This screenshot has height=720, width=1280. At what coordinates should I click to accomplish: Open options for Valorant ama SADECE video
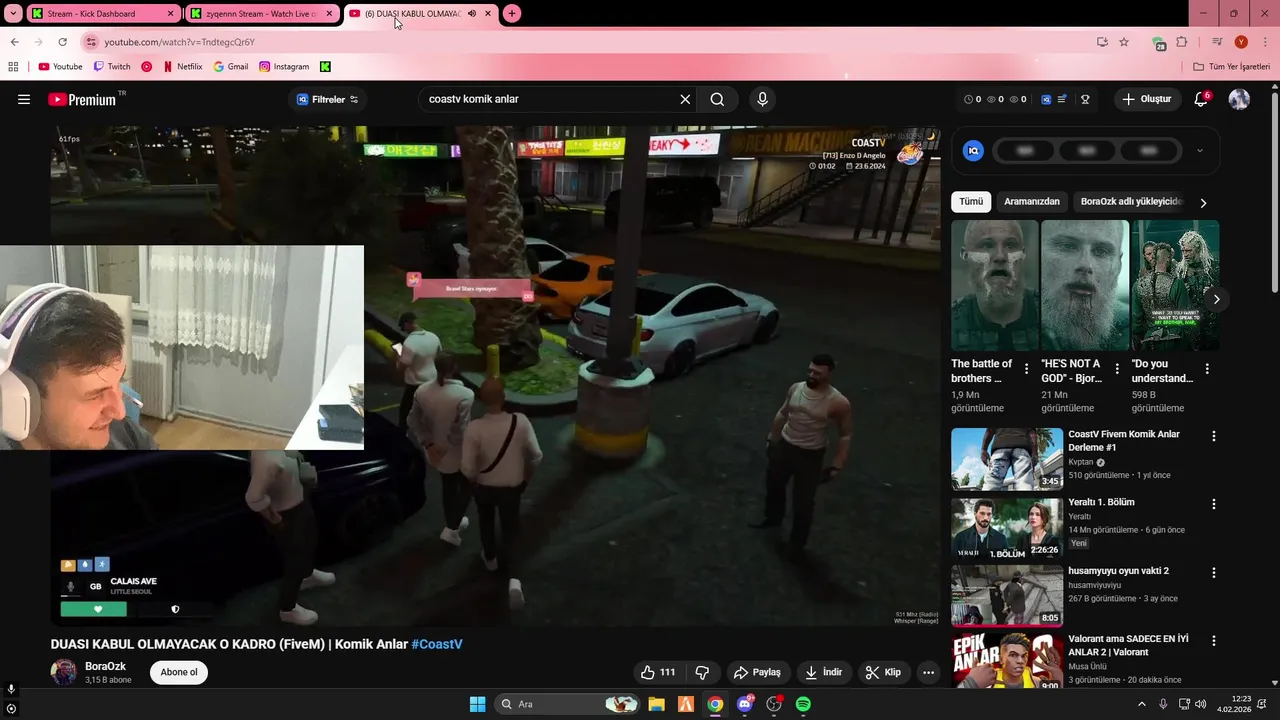[1214, 641]
